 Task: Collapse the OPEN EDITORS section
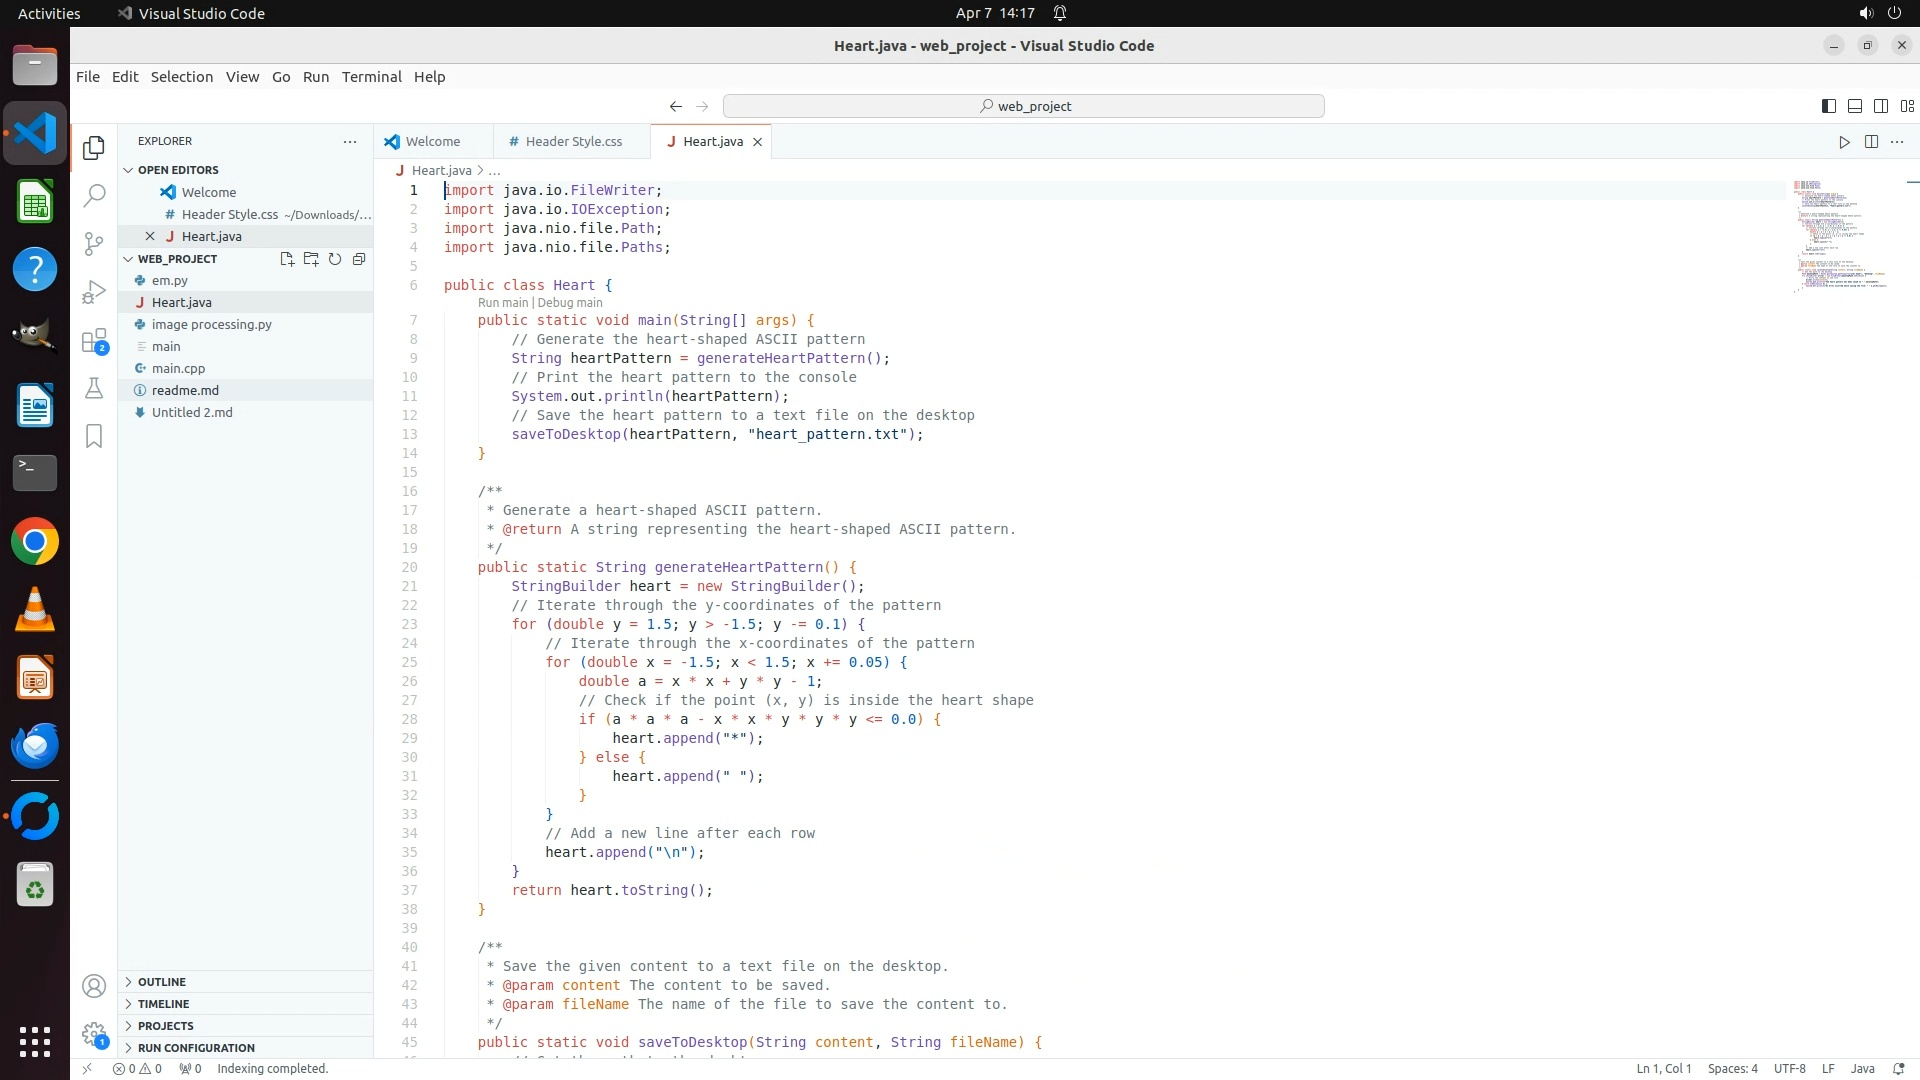click(177, 170)
